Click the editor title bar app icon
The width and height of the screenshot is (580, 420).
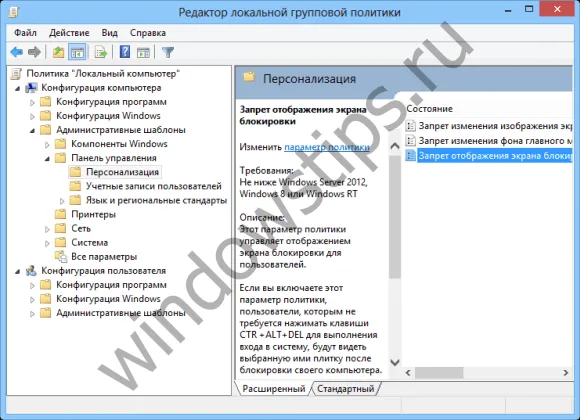pyautogui.click(x=14, y=12)
